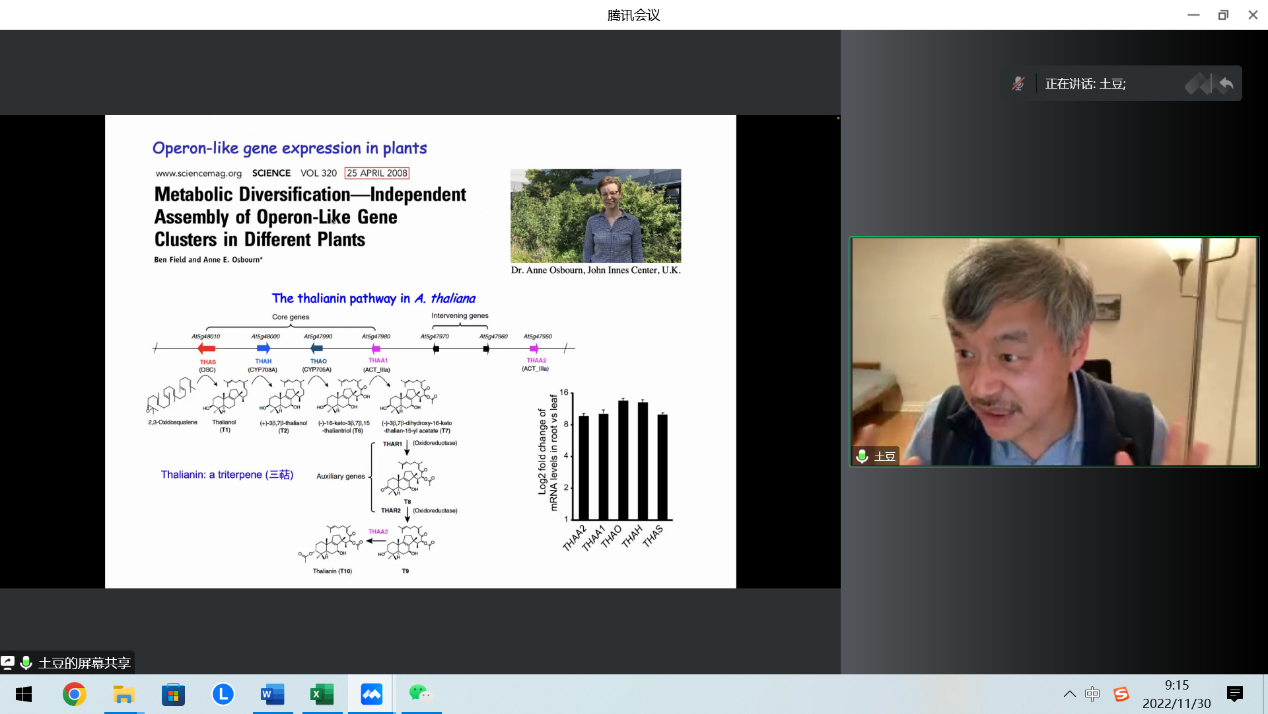1268x714 pixels.
Task: Click the 正在讲话: 土豆 speaker label
Action: click(x=1085, y=84)
